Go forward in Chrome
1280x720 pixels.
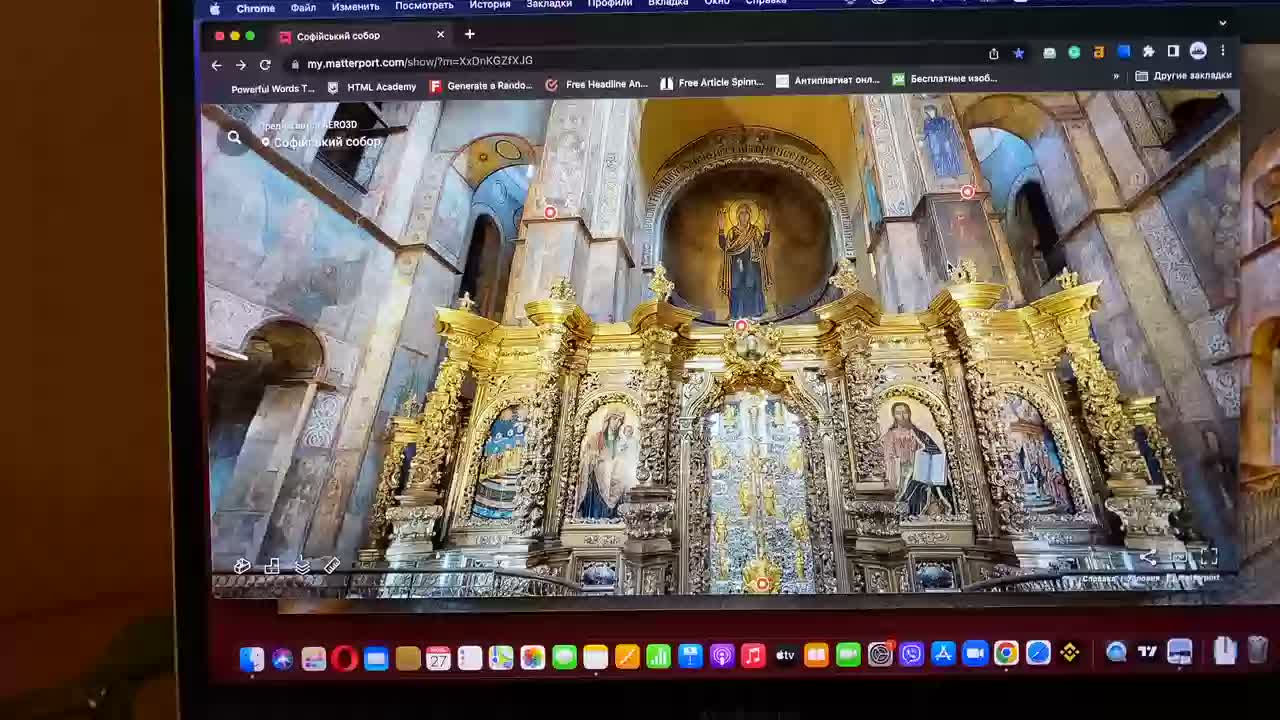(x=241, y=65)
